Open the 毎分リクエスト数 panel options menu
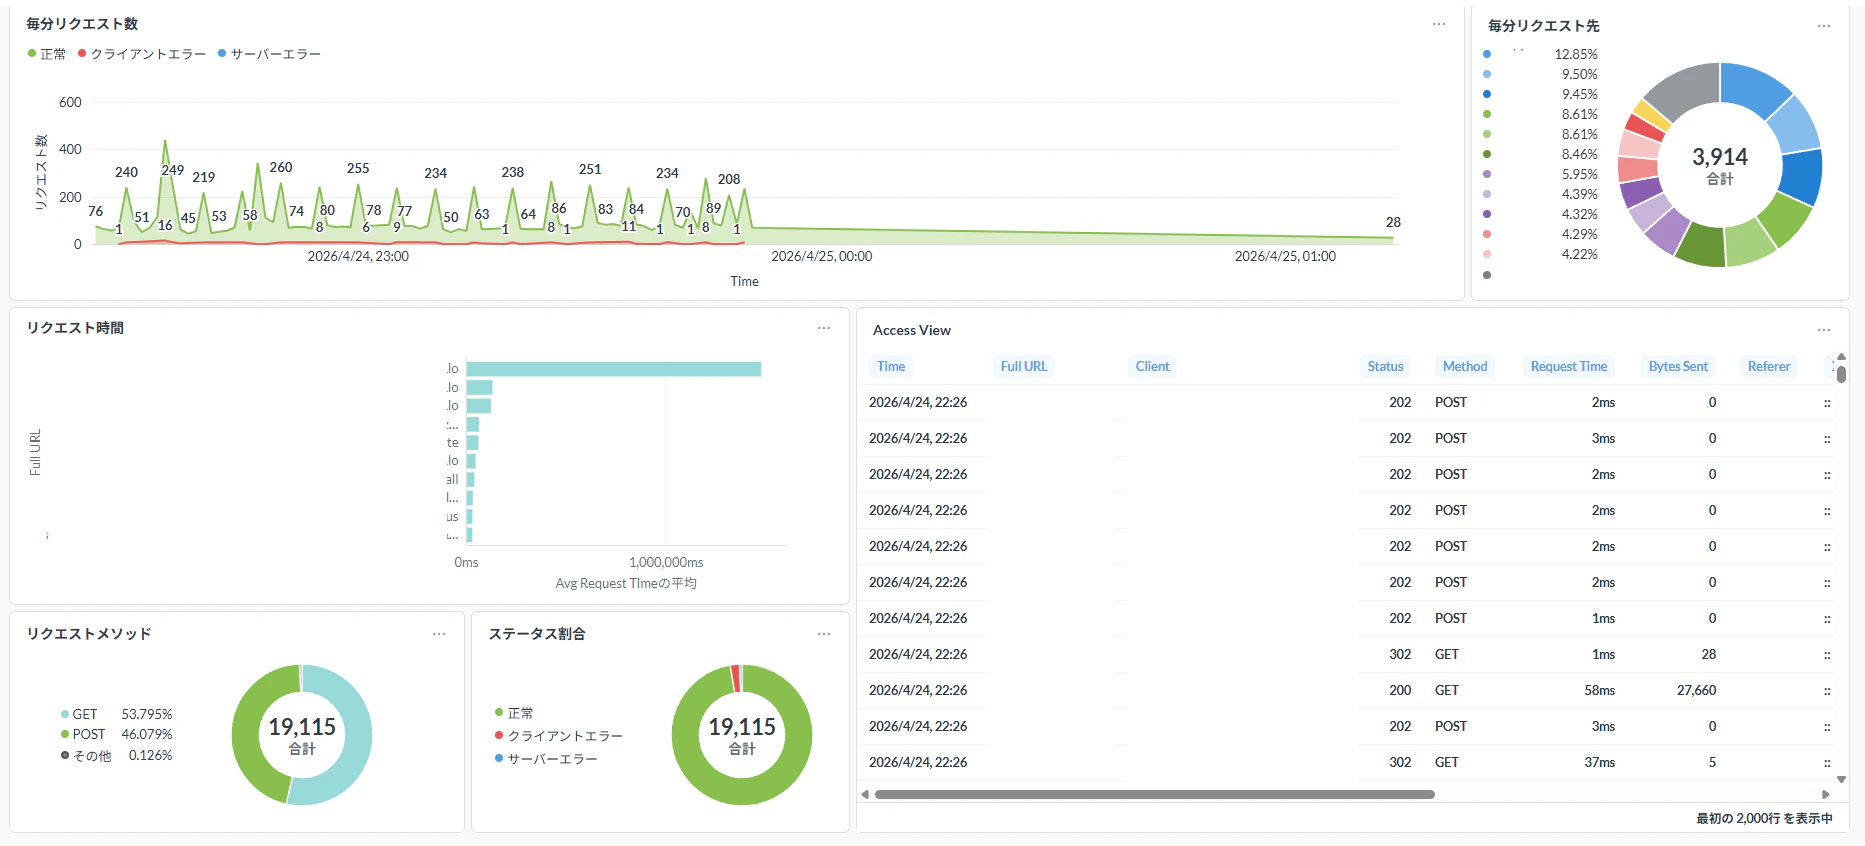The height and width of the screenshot is (846, 1865). (1438, 24)
